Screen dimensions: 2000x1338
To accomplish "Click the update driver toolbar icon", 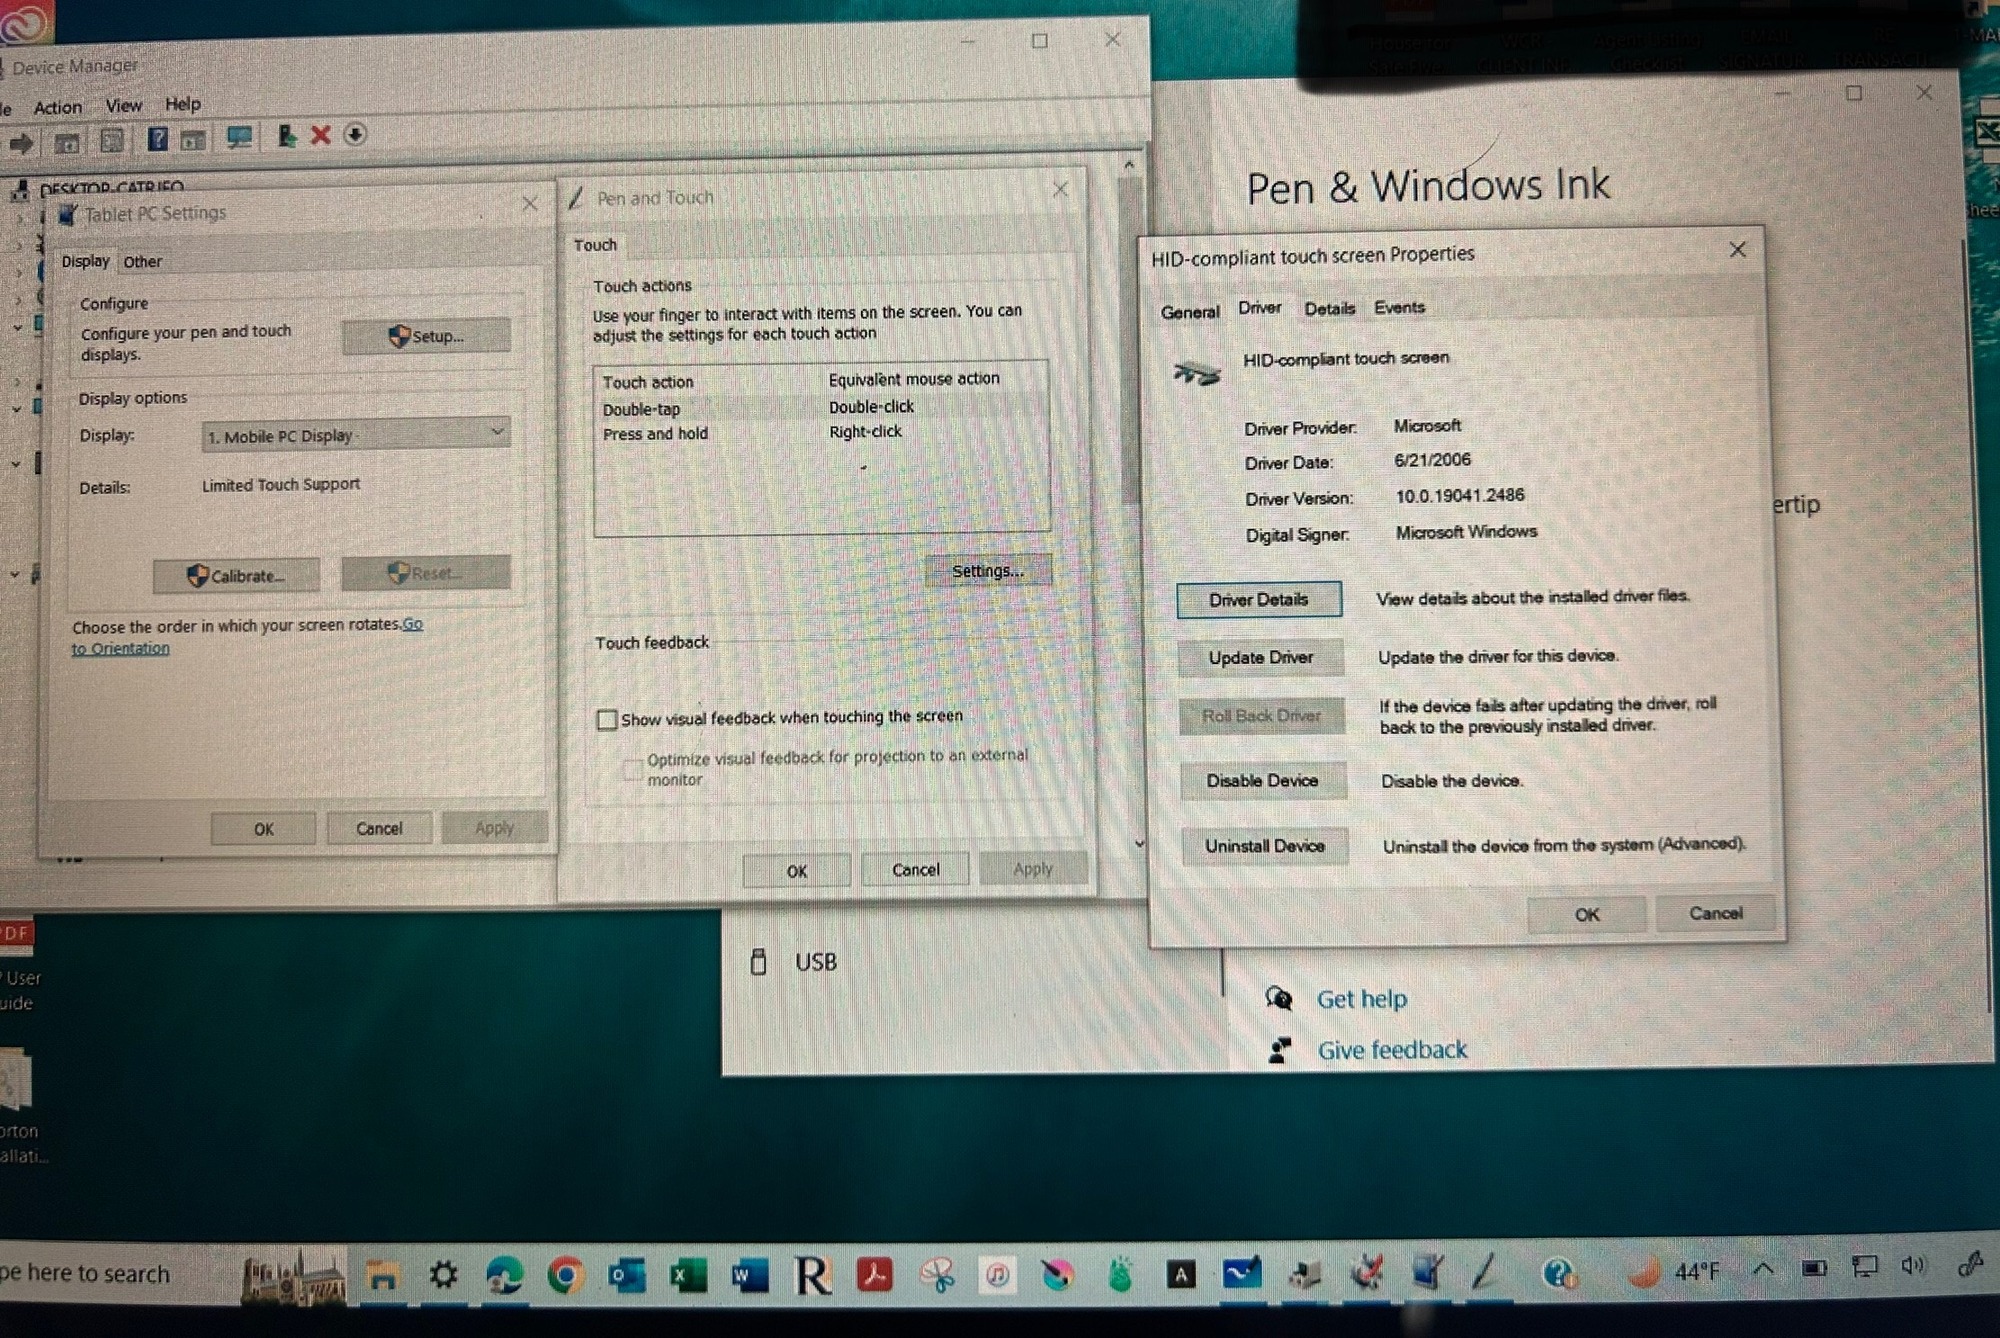I will pyautogui.click(x=287, y=136).
